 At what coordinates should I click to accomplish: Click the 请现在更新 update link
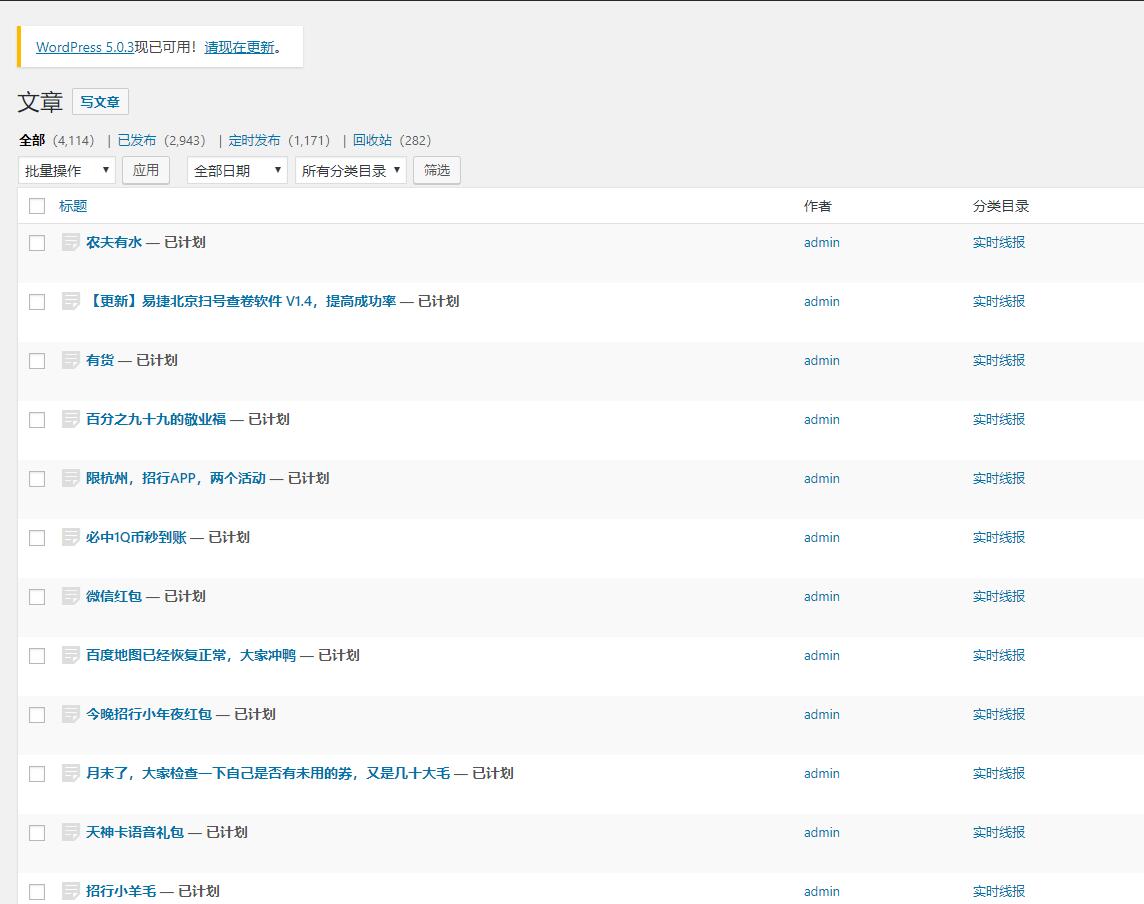point(239,47)
